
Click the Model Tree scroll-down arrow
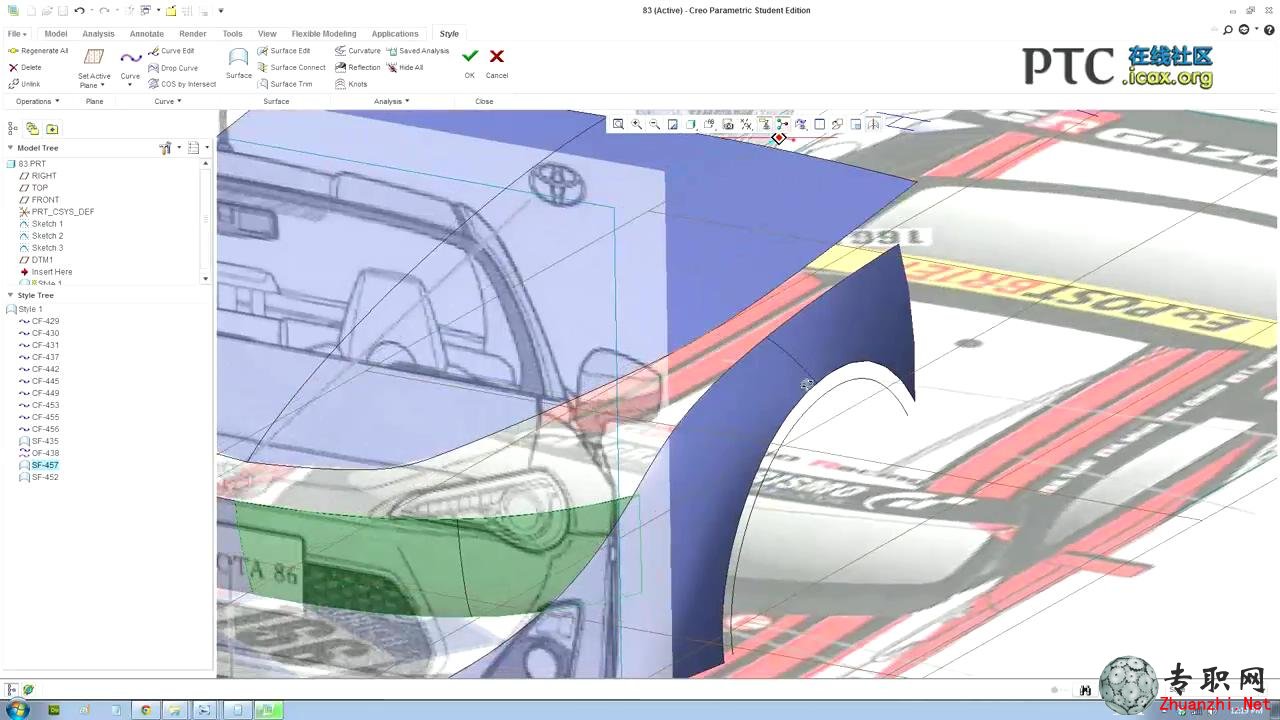click(x=206, y=279)
